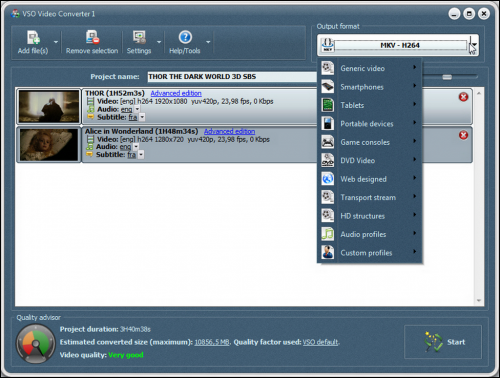Screen dimensions: 500x378
Task: Open Alice in Wonderland audio track dropdown
Action: click(x=136, y=147)
